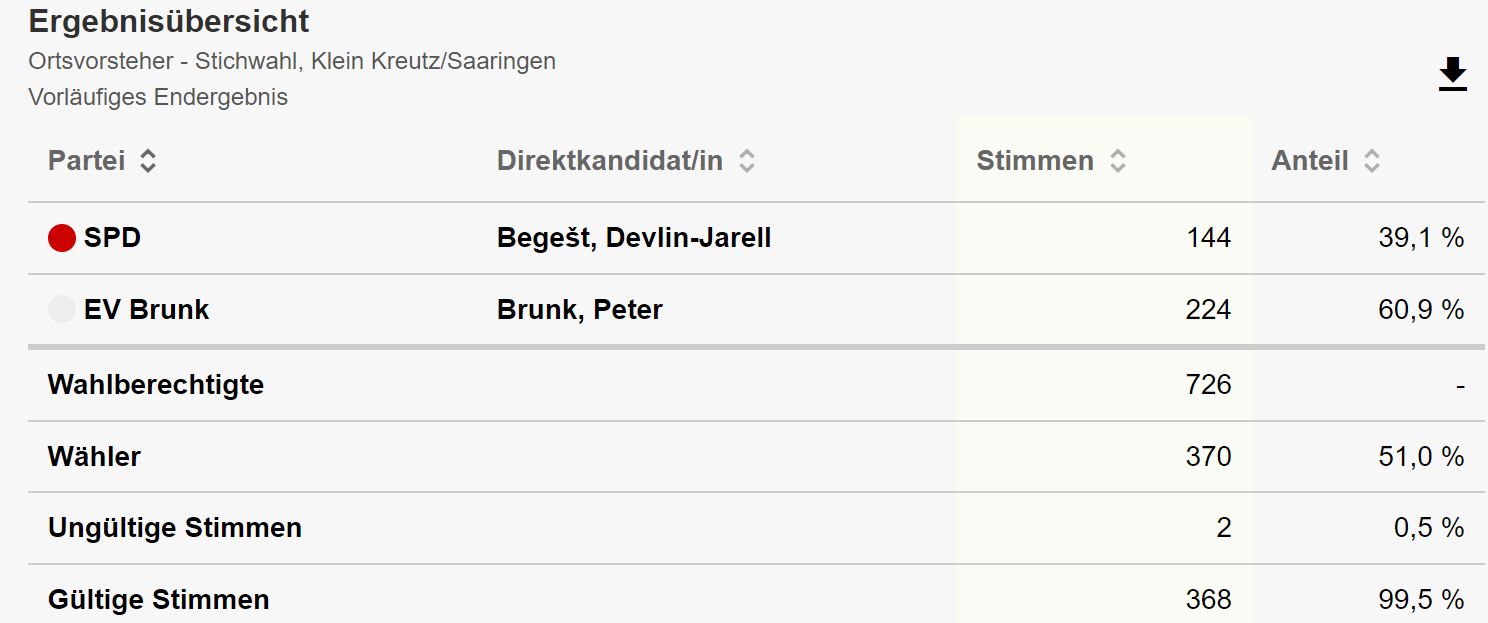The image size is (1488, 623).
Task: Click the Direktkandidat/in column header
Action: pos(609,161)
